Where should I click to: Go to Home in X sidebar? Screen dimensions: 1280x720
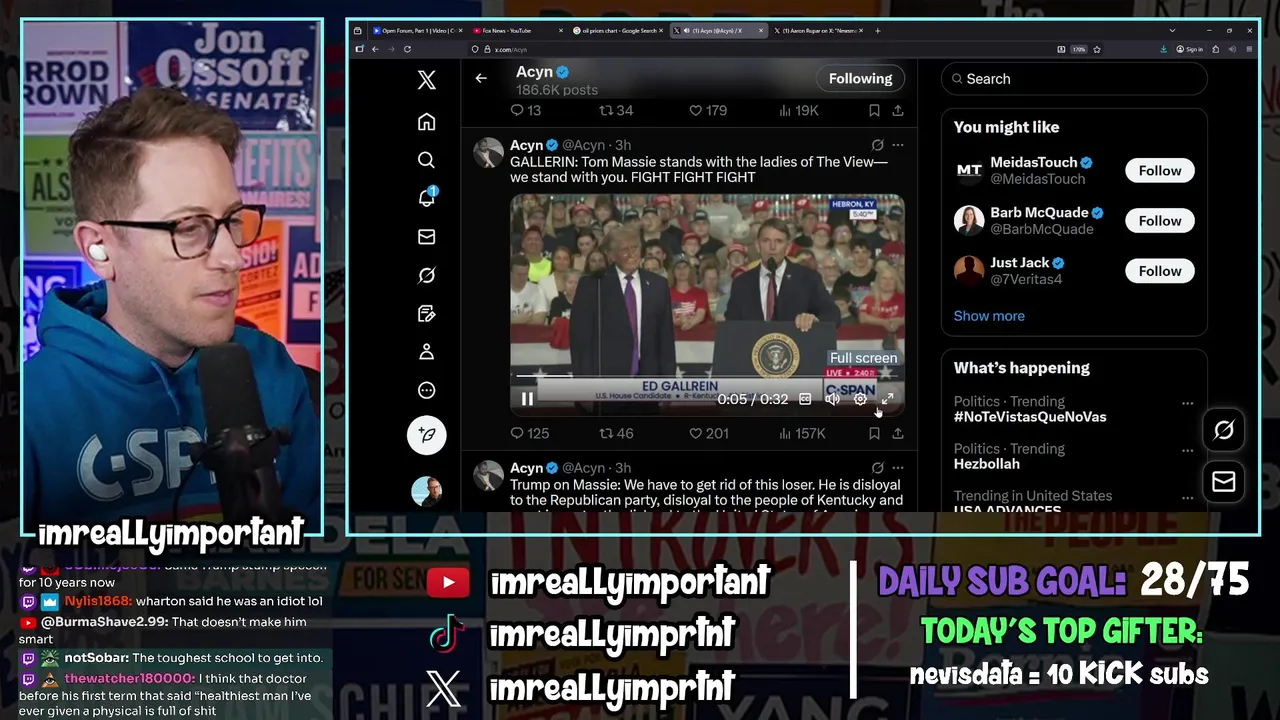coord(426,122)
